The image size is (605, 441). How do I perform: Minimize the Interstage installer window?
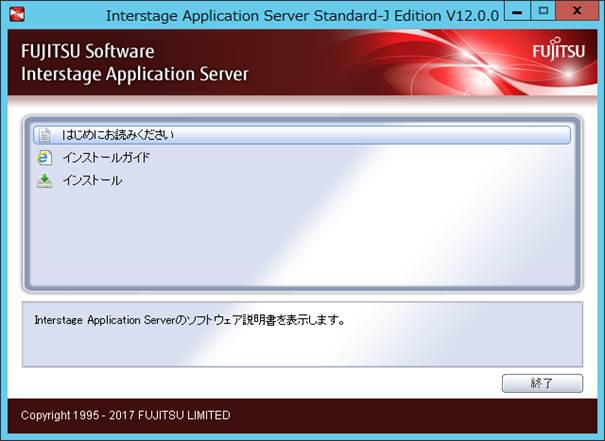517,11
